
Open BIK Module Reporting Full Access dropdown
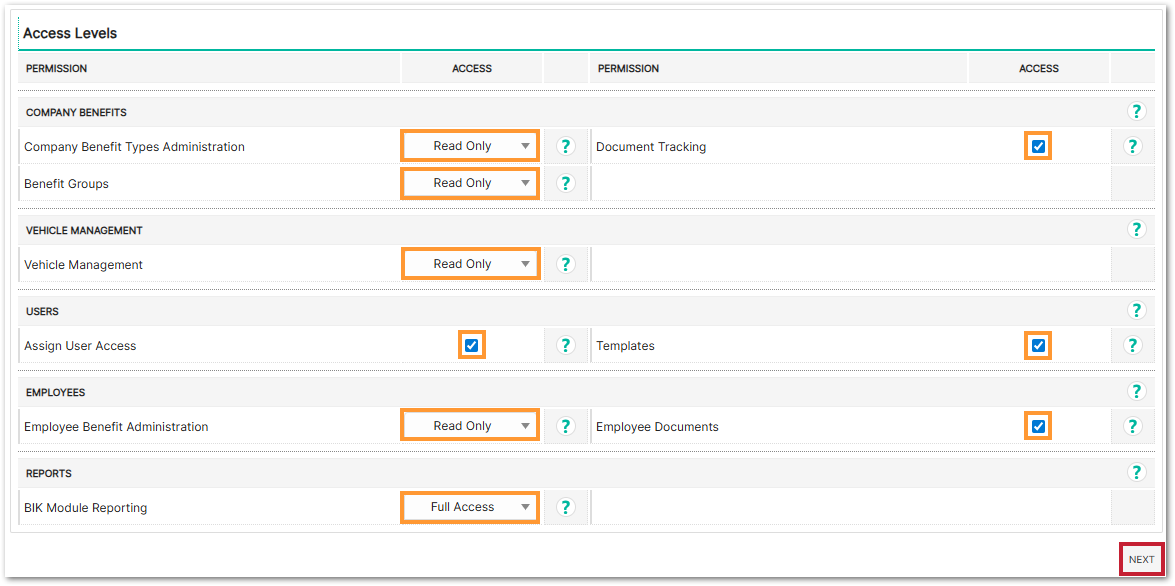470,508
